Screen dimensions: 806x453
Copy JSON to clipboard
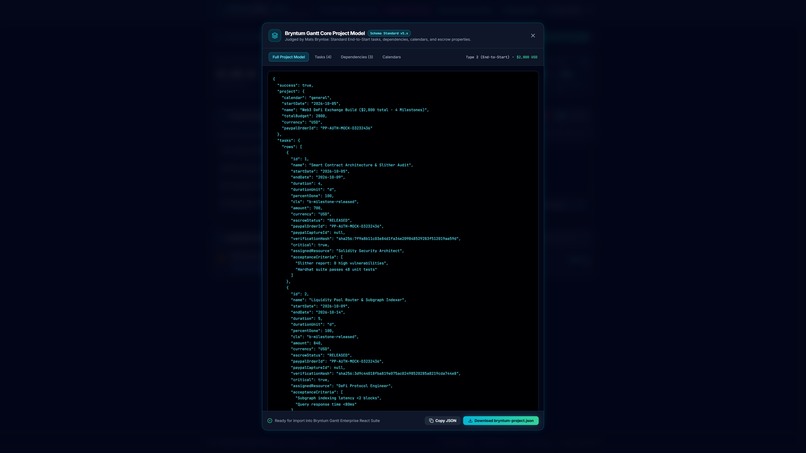(443, 421)
